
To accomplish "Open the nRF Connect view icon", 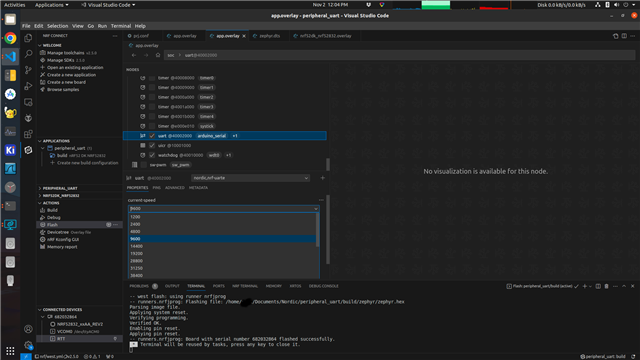I will 28,150.
